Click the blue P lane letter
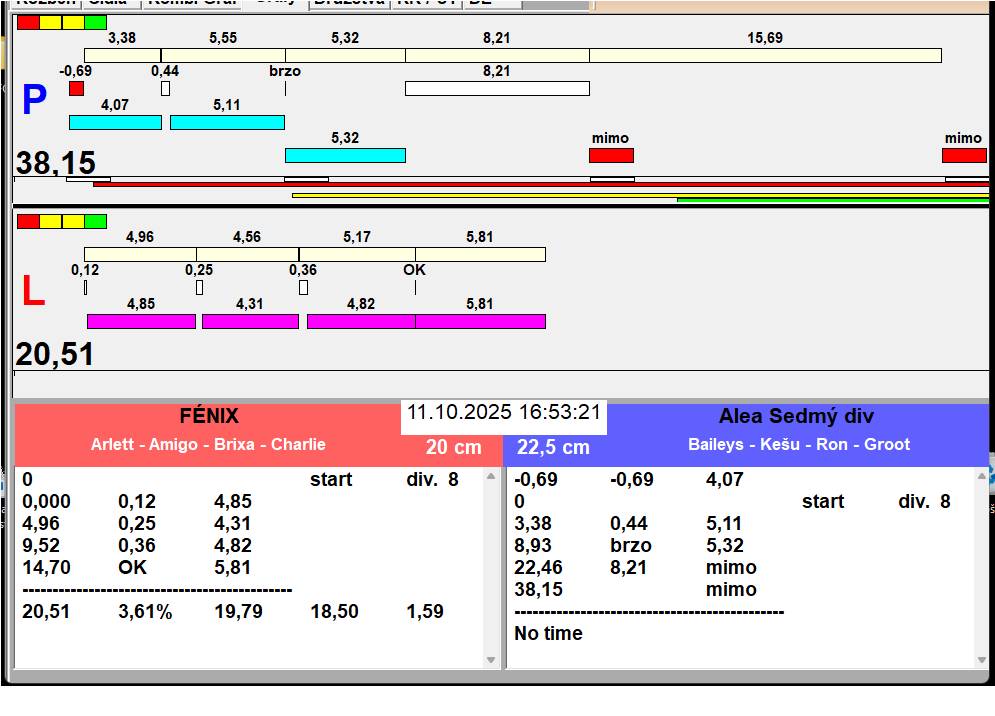 pos(34,101)
